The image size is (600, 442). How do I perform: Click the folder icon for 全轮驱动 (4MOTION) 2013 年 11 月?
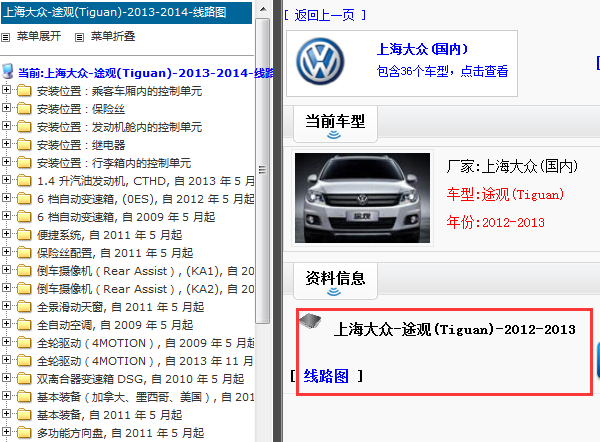click(24, 361)
